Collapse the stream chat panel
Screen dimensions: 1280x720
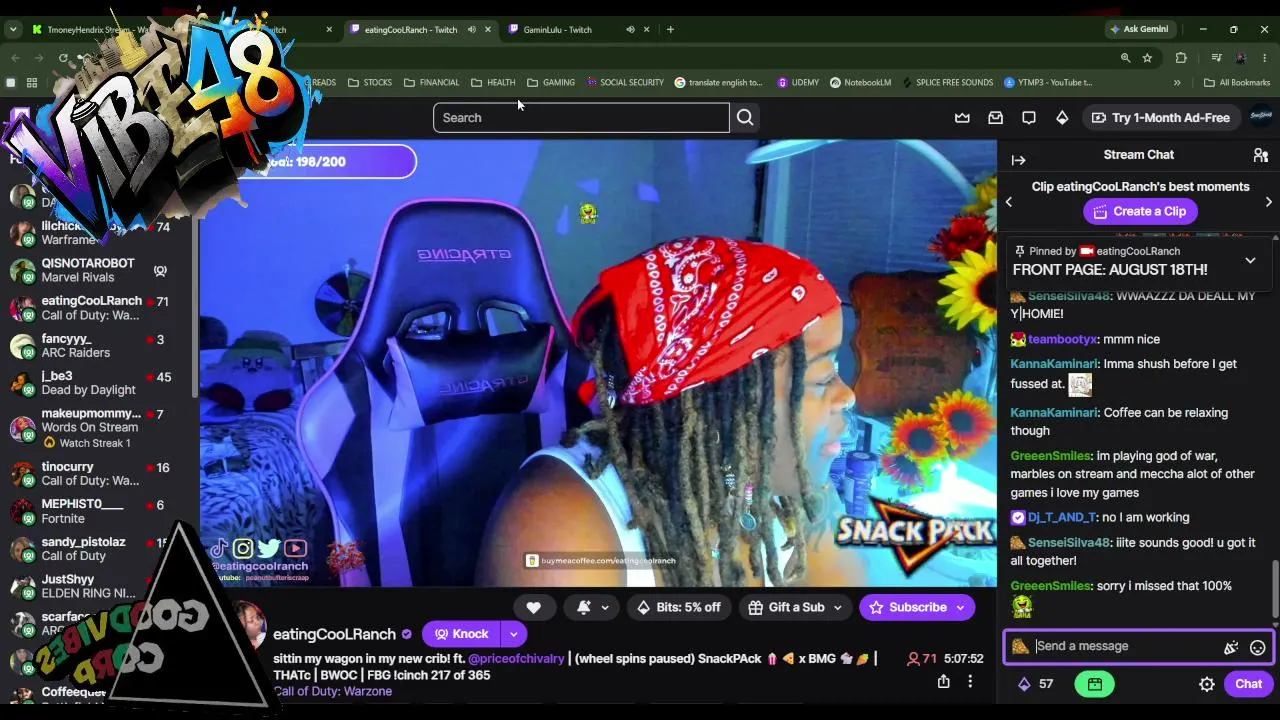tap(1018, 160)
